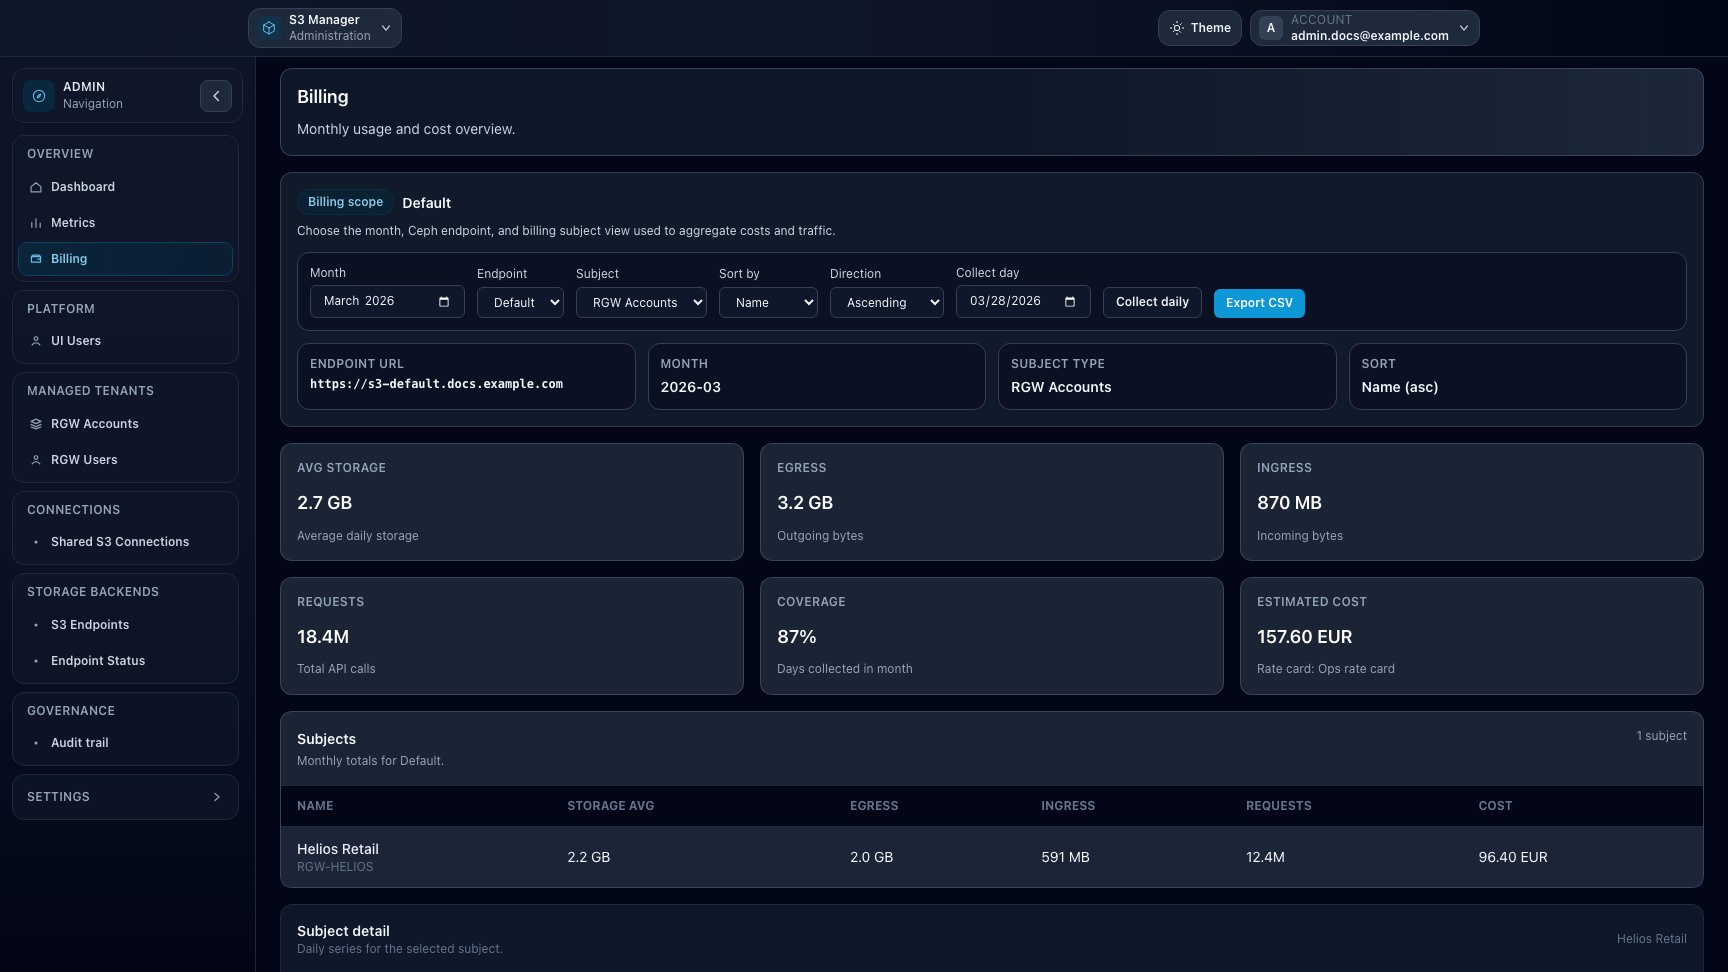Viewport: 1728px width, 972px height.
Task: Open Metrics via the bar chart icon
Action: click(35, 222)
